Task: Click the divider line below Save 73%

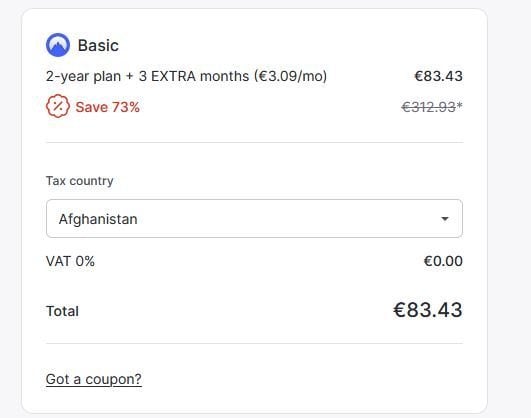Action: pyautogui.click(x=254, y=143)
